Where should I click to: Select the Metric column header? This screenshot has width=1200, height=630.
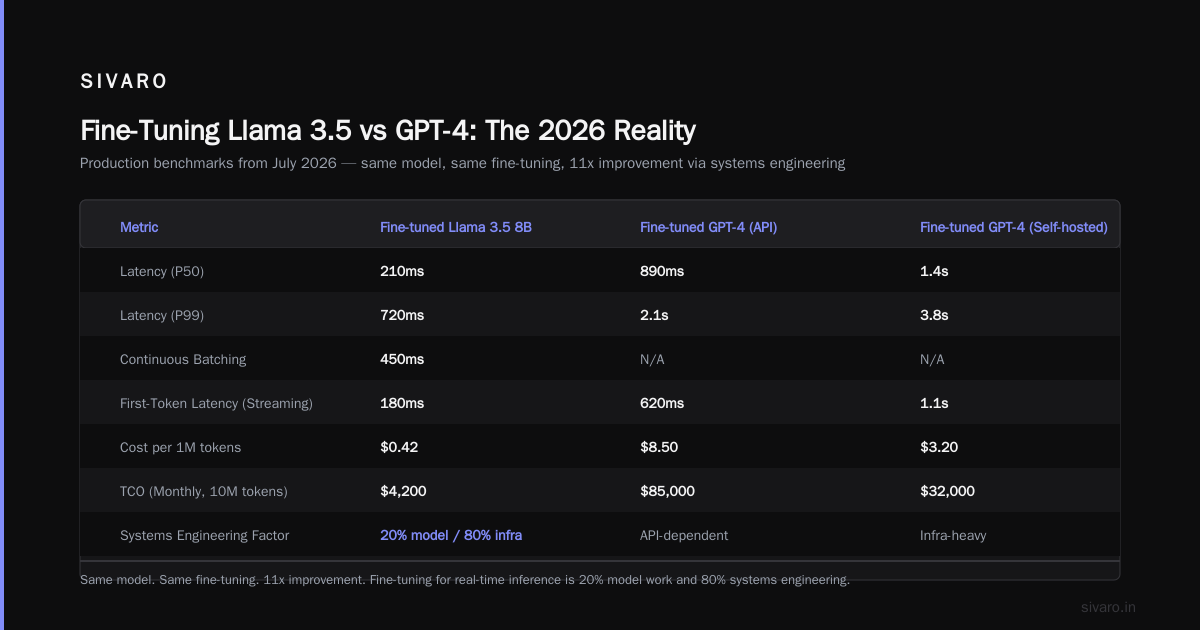point(139,227)
